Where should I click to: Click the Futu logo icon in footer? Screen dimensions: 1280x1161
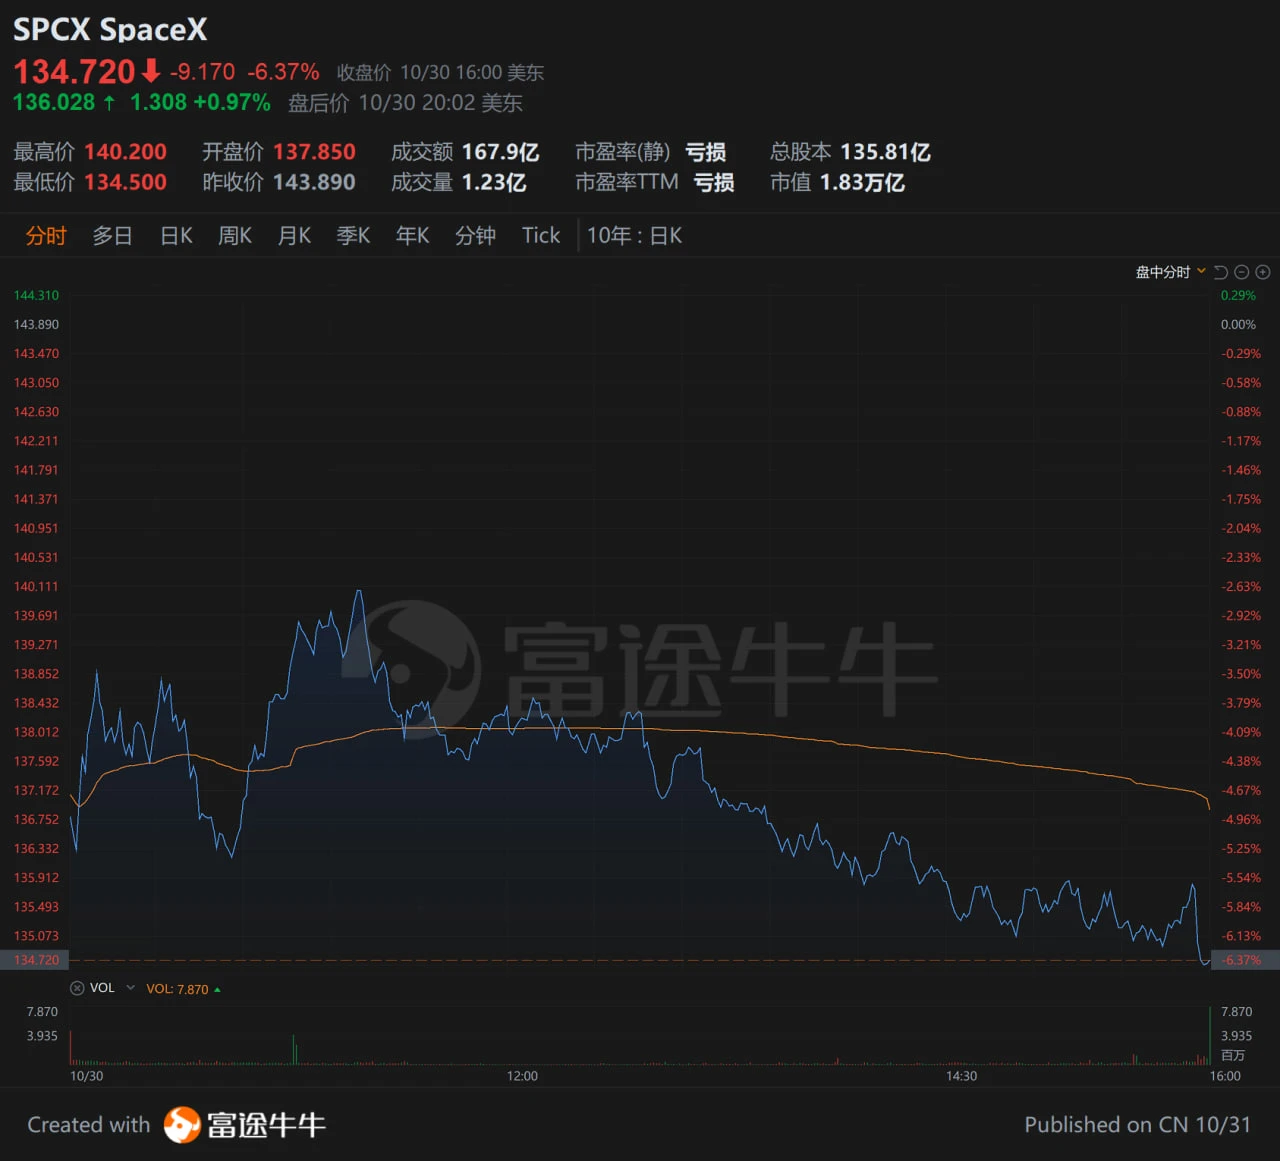tap(182, 1125)
